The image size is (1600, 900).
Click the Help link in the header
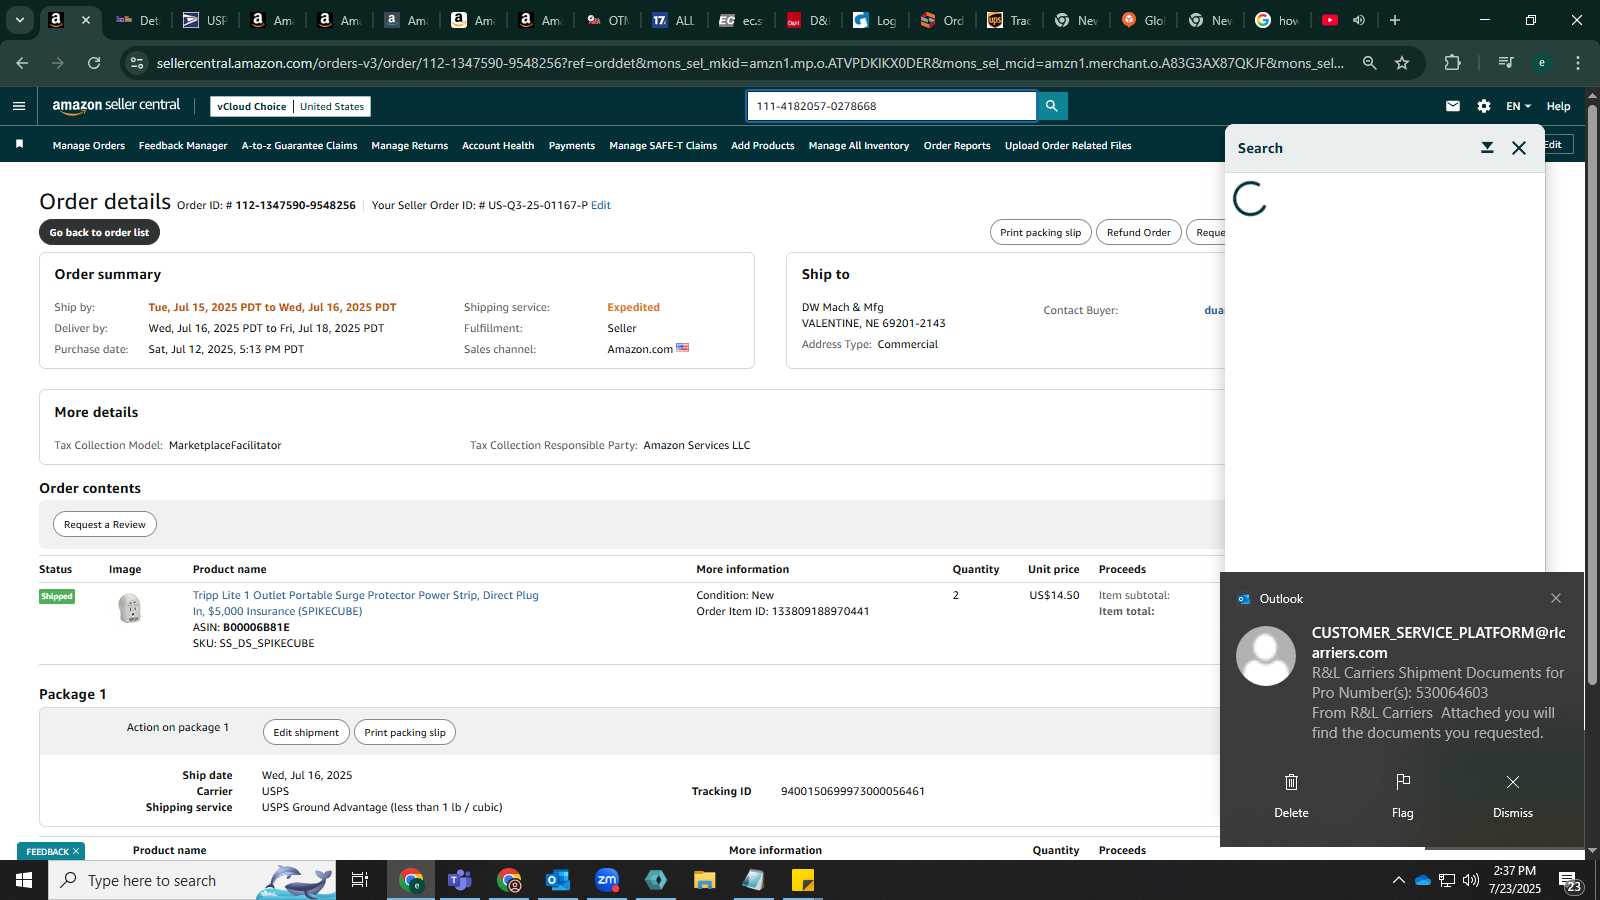click(x=1558, y=106)
